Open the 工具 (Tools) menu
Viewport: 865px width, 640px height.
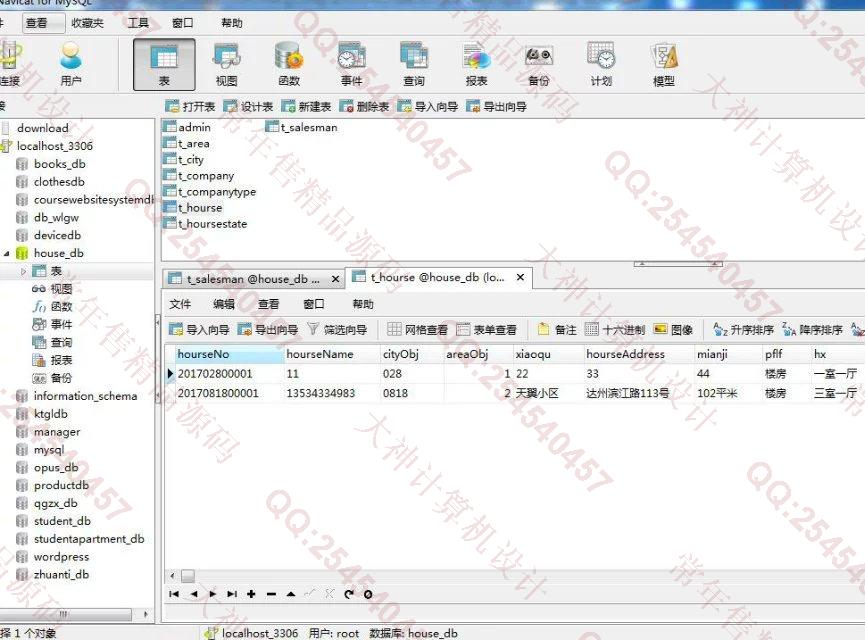[x=138, y=23]
